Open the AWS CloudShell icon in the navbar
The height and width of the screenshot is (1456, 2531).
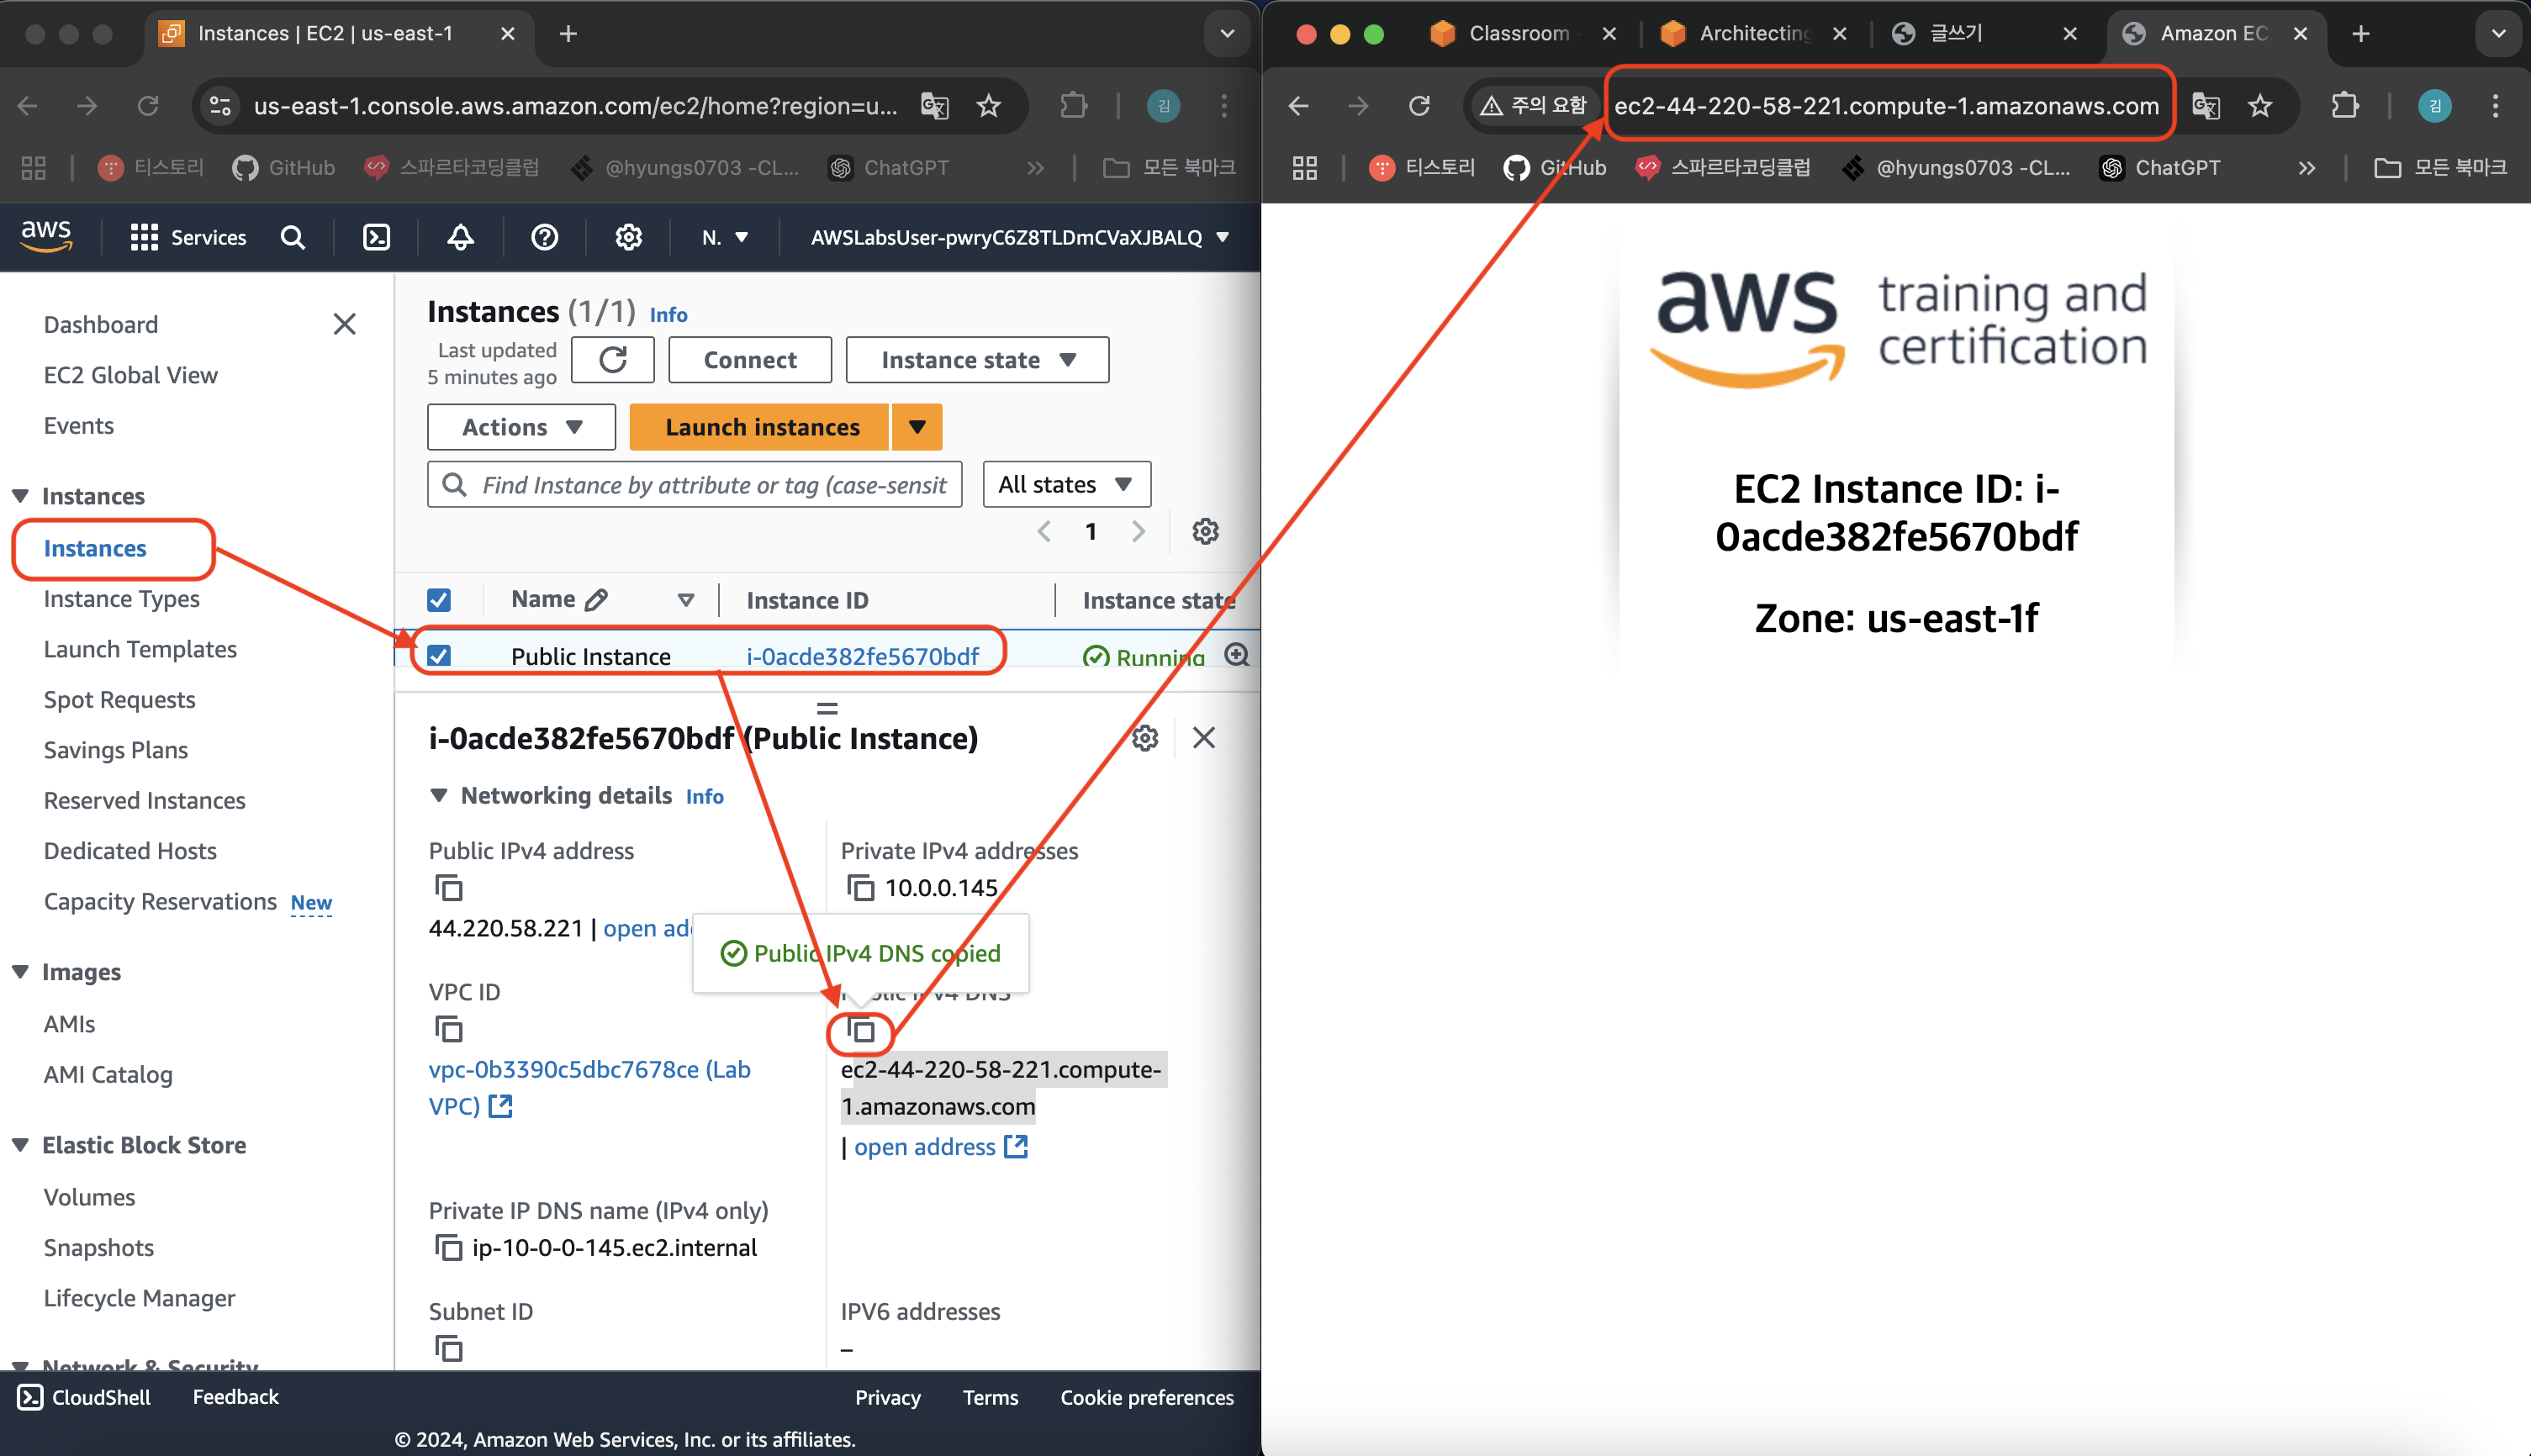click(376, 237)
